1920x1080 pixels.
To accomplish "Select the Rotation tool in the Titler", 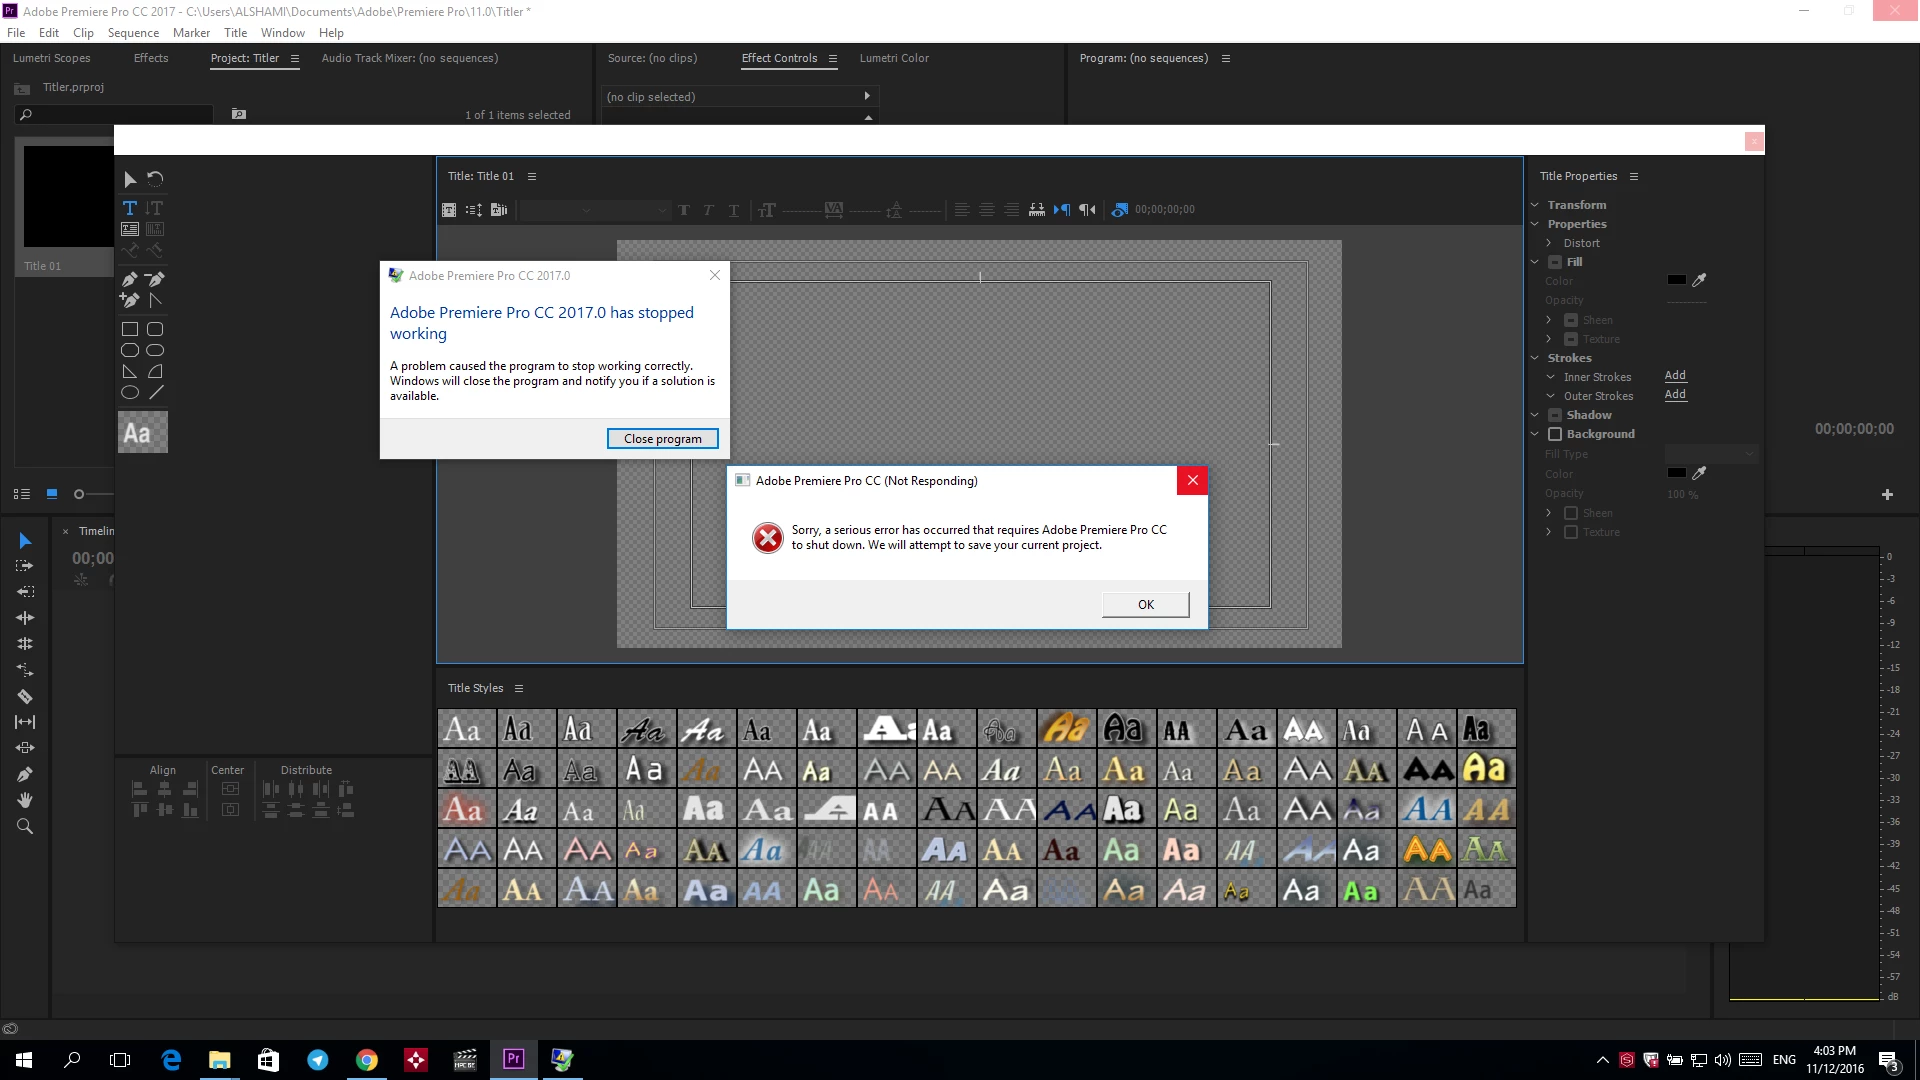I will click(155, 180).
